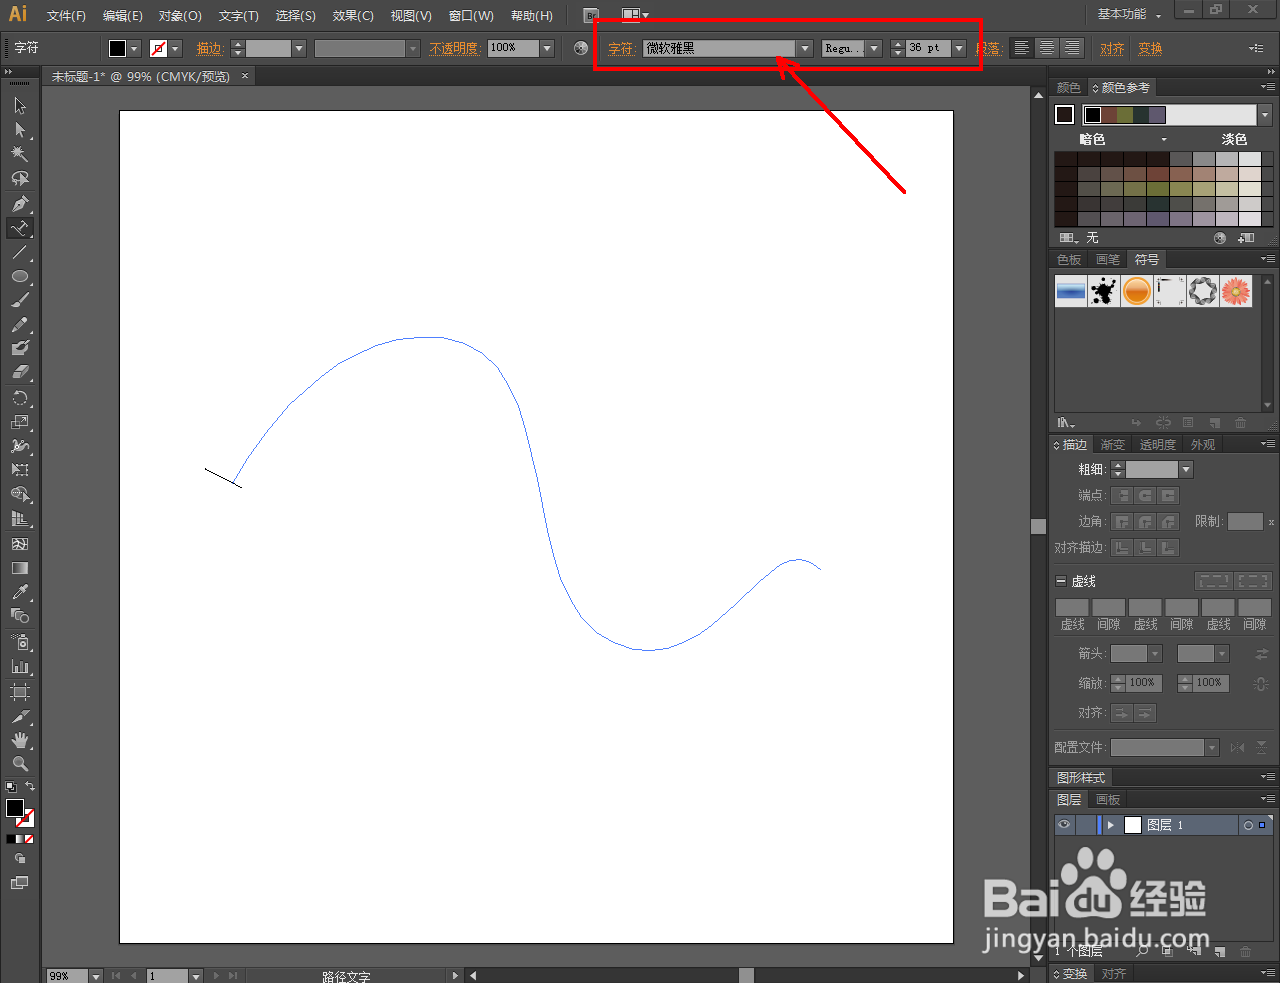Select the Selection tool arrow
This screenshot has height=983, width=1280.
(x=20, y=105)
